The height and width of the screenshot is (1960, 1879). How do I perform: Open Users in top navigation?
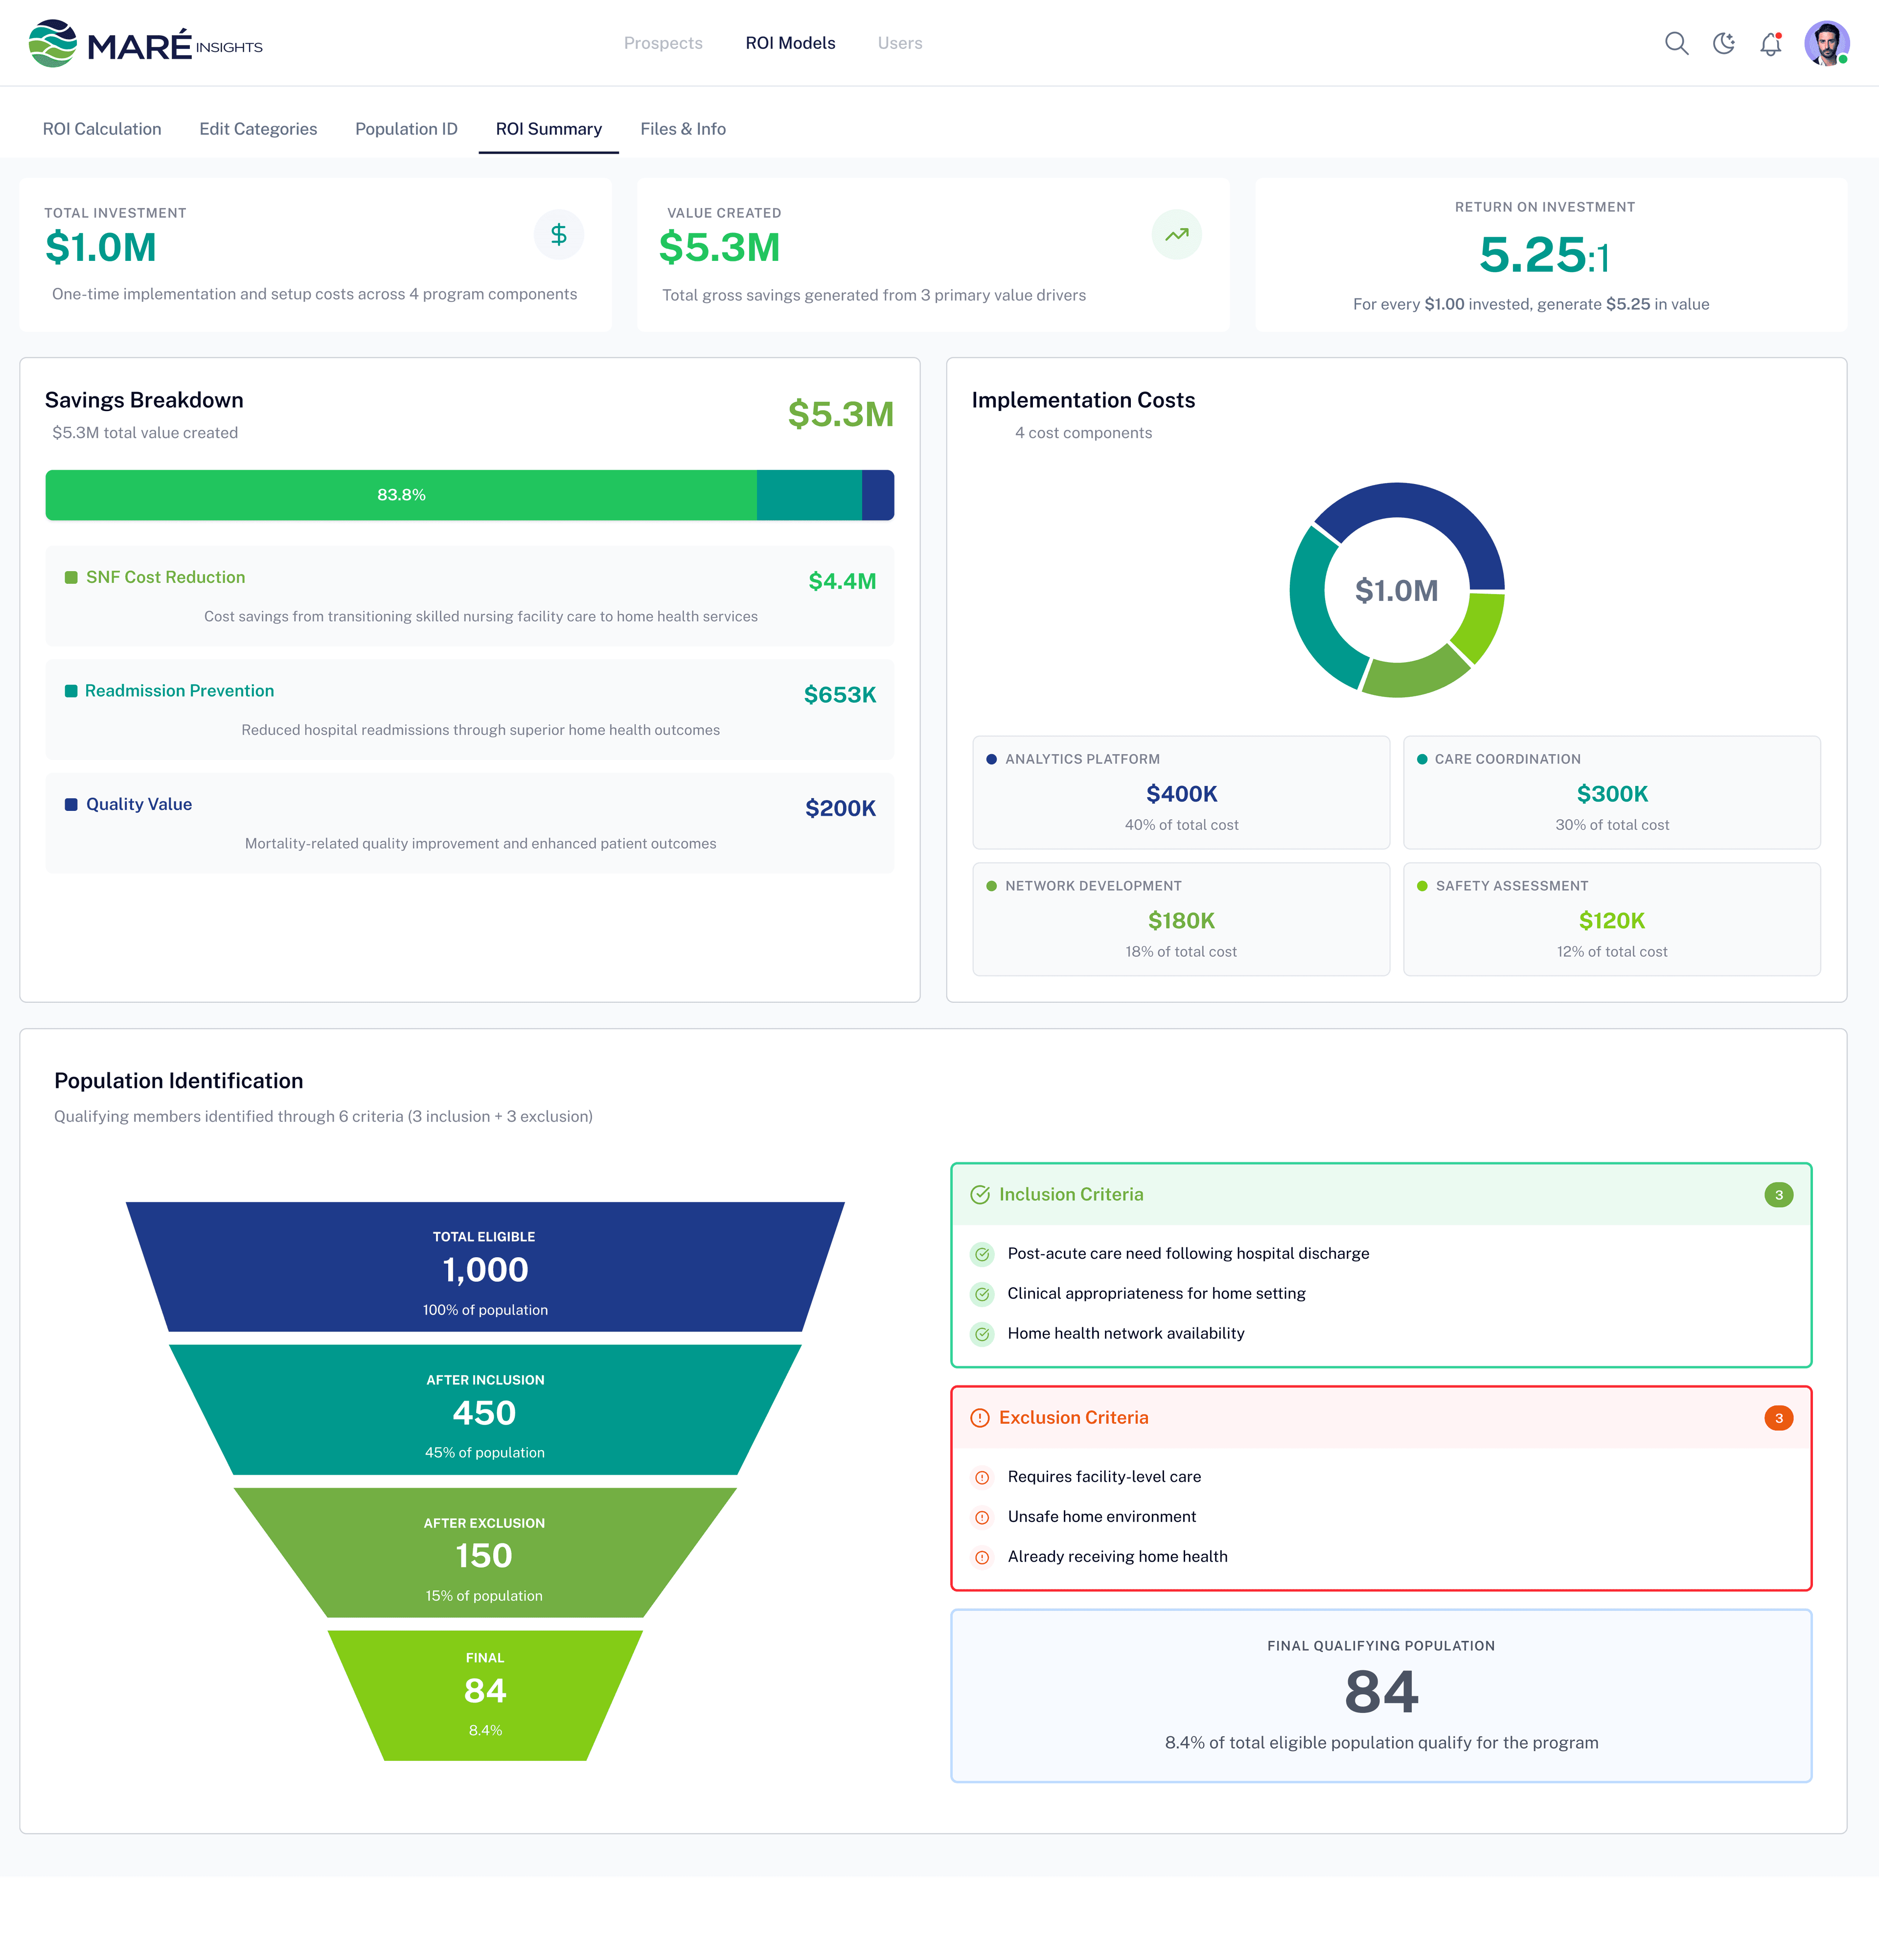coord(900,43)
